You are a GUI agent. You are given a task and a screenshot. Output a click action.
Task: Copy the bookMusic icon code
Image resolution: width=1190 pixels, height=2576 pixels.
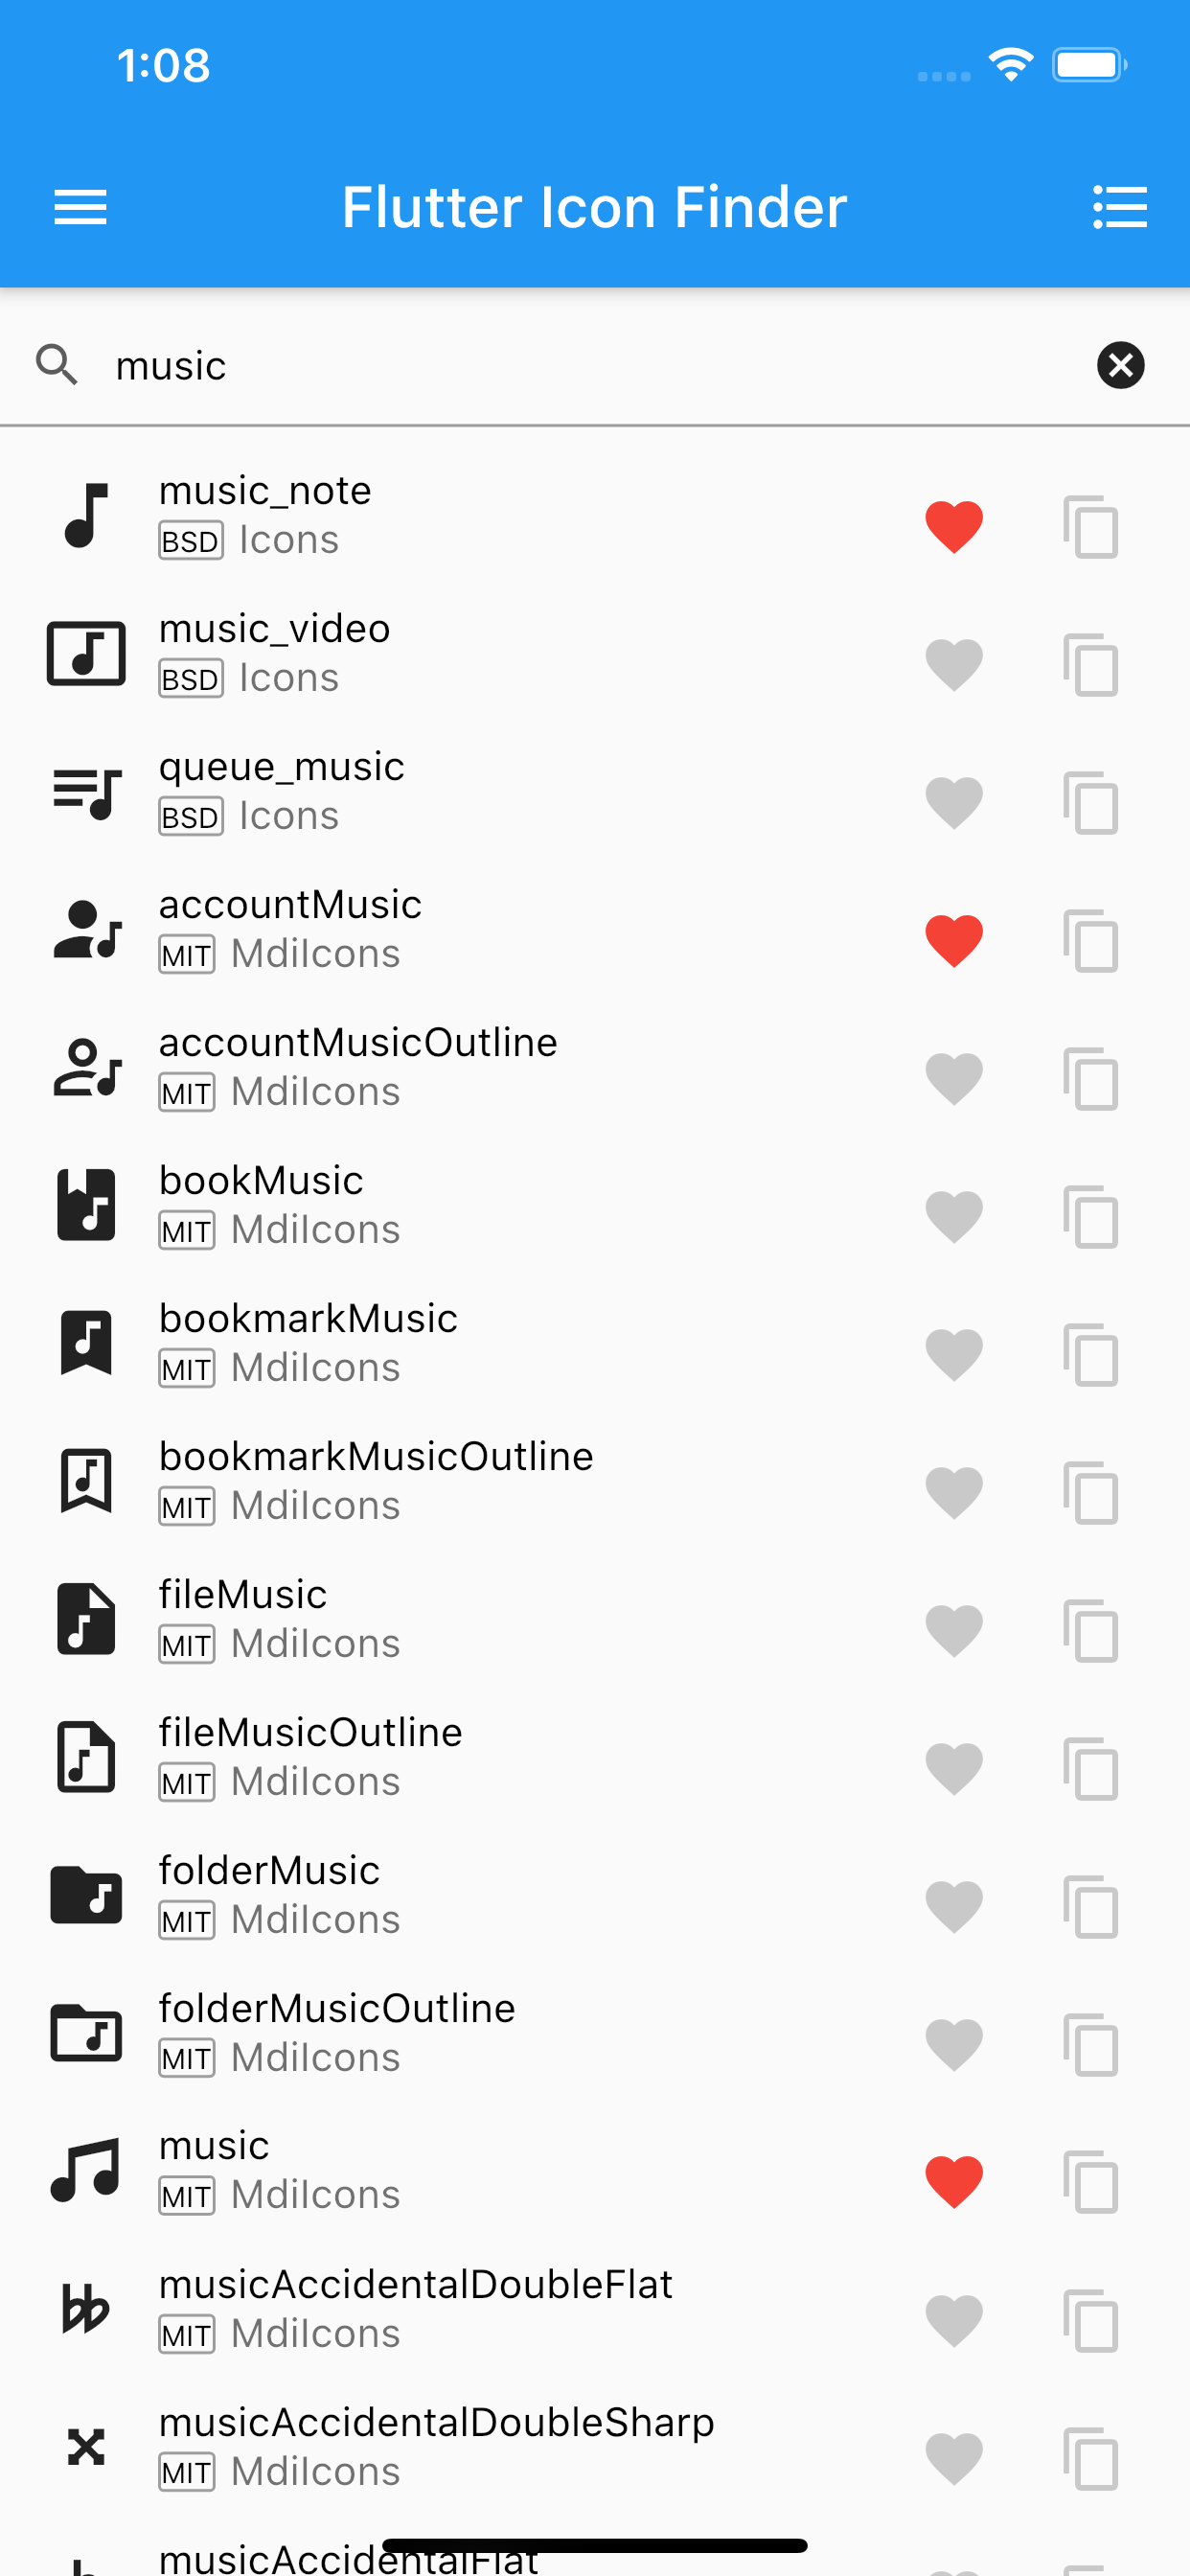tap(1090, 1216)
